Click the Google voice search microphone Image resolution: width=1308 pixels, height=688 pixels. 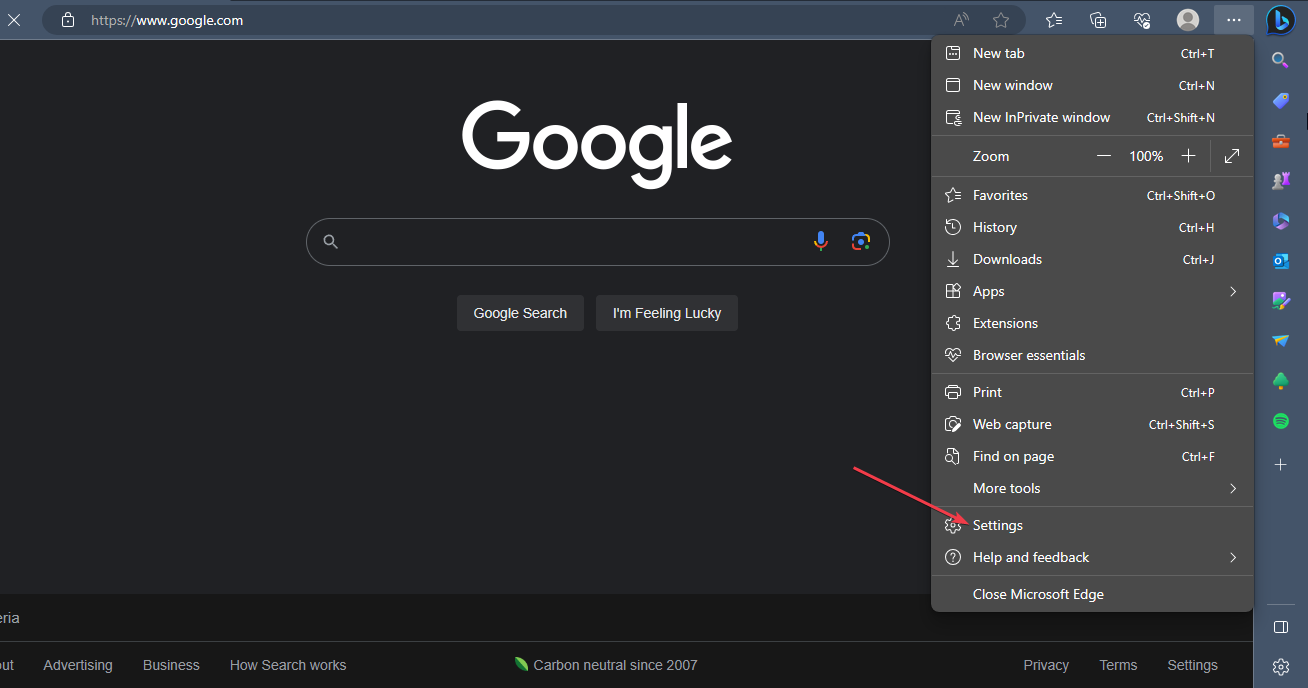821,241
